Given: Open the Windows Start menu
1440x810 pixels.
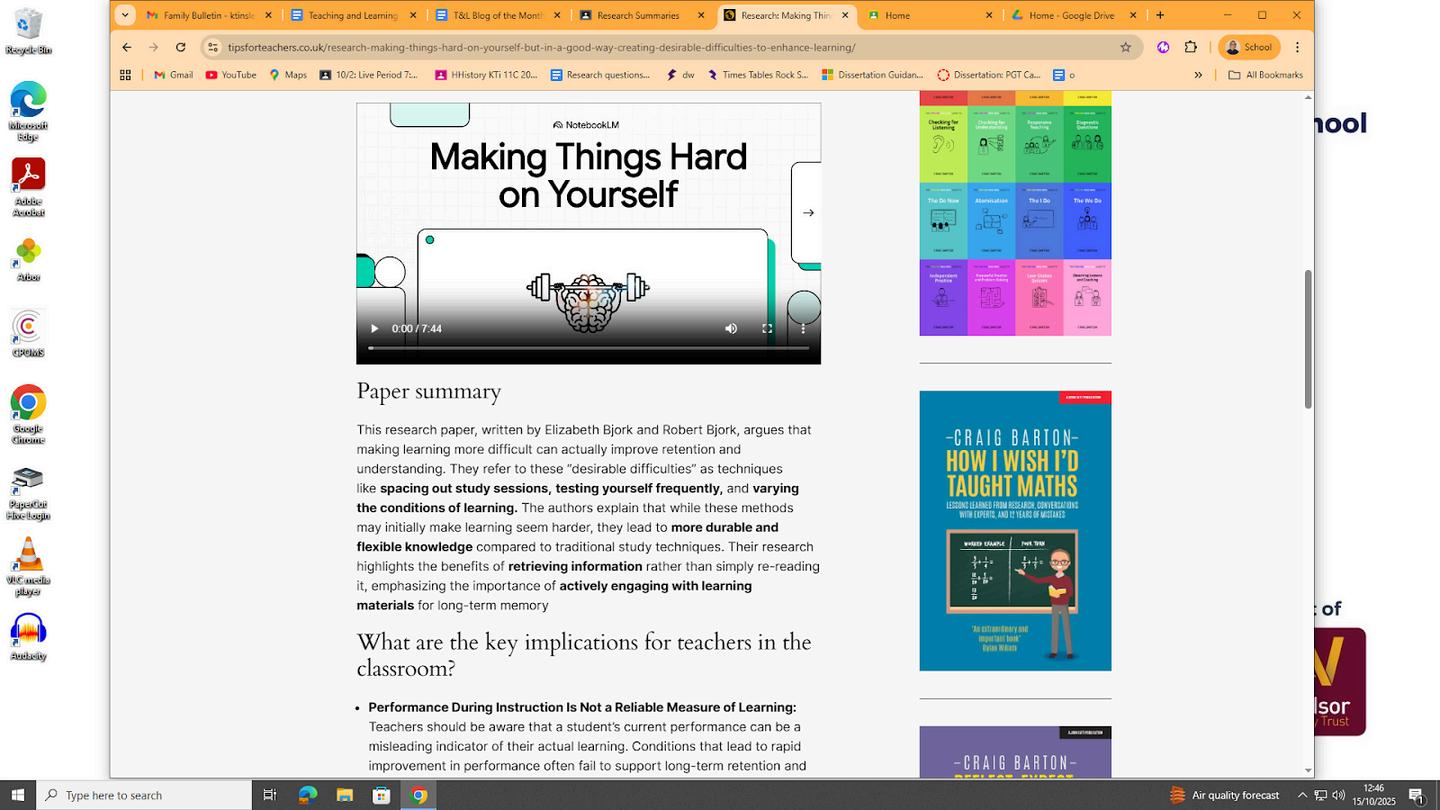Looking at the screenshot, I should (18, 795).
